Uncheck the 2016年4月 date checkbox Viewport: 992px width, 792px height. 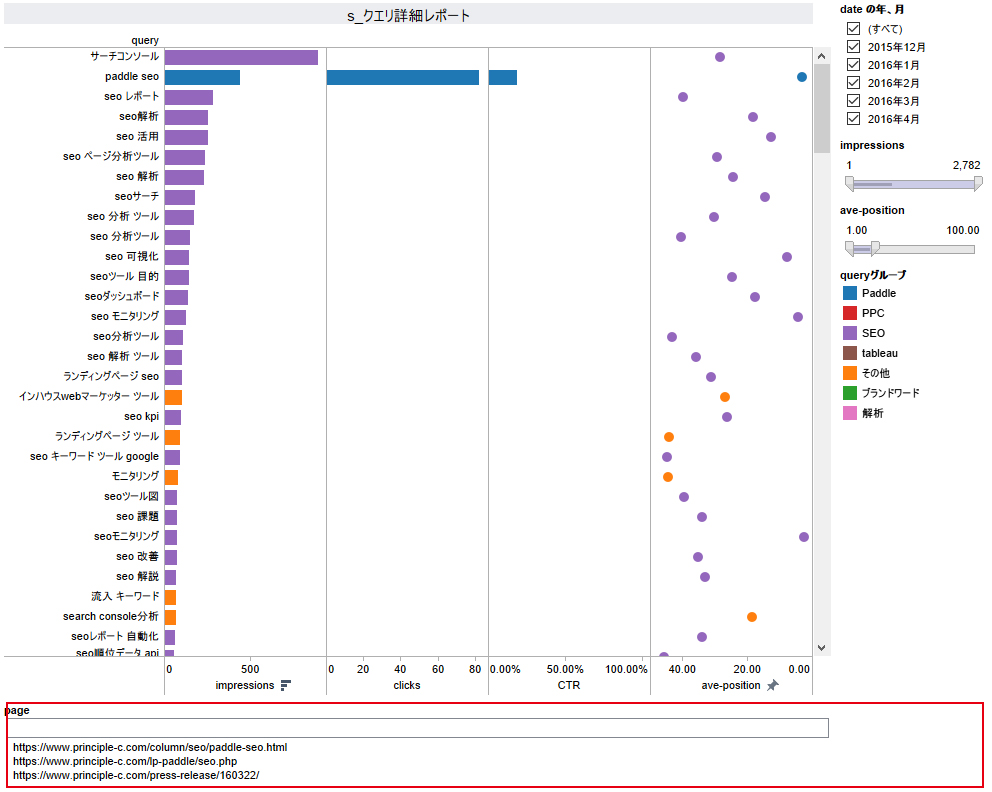(x=853, y=119)
